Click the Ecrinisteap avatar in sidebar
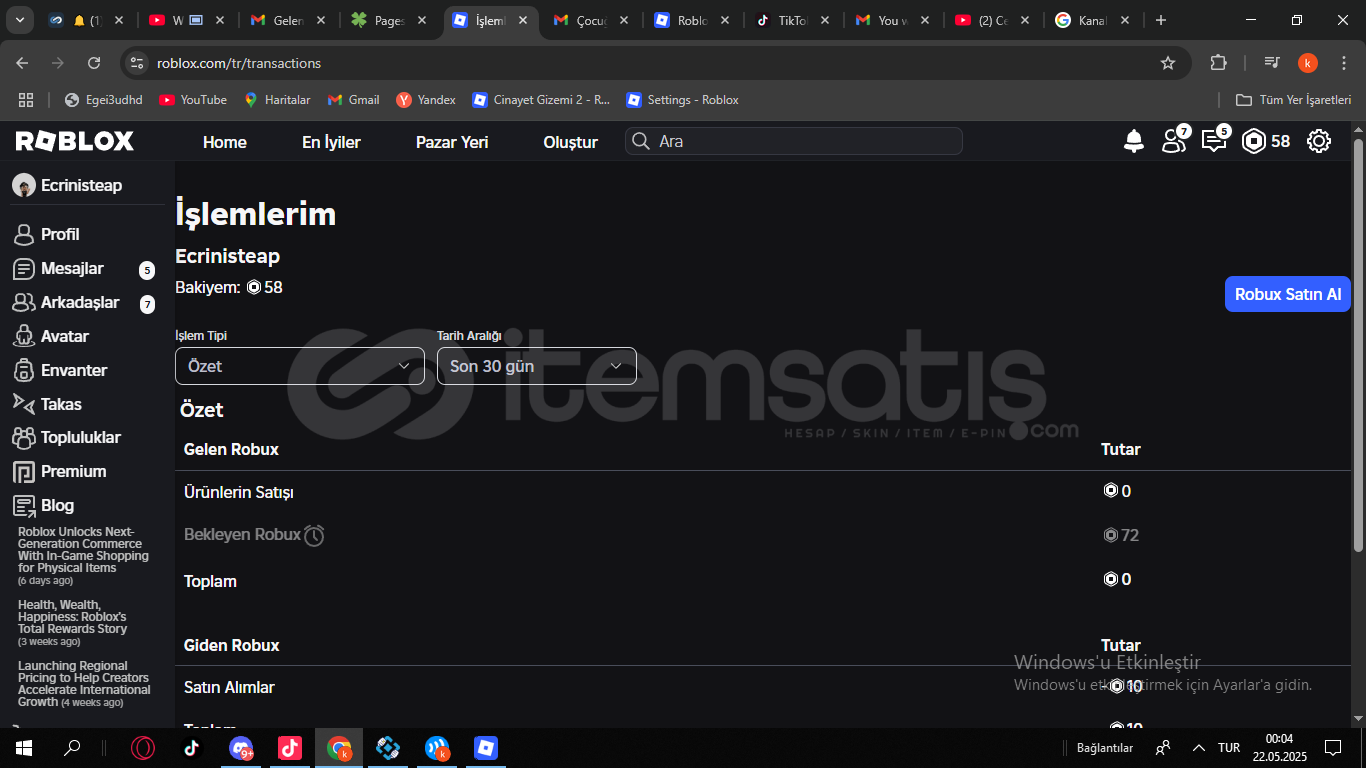The height and width of the screenshot is (768, 1366). 23,185
